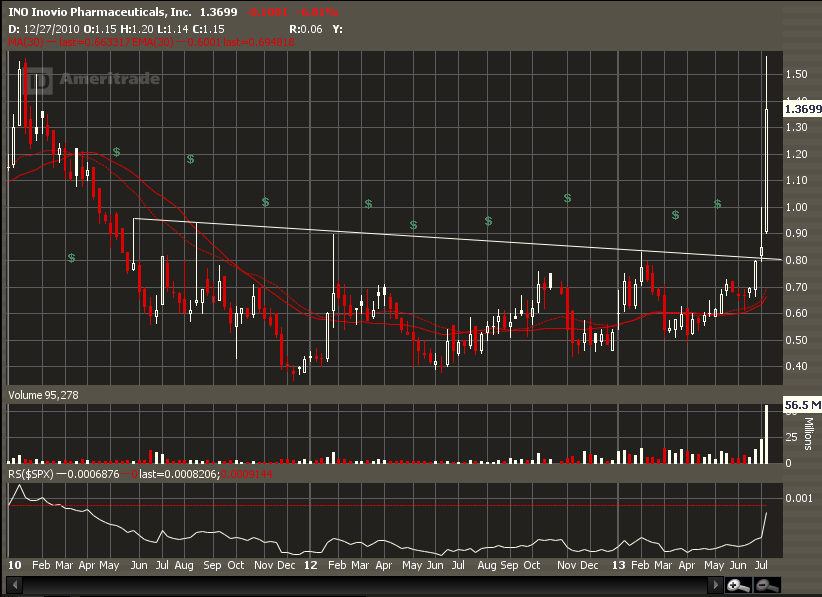This screenshot has height=597, width=822.
Task: Select the dollar marker above August 2010
Action: point(190,159)
